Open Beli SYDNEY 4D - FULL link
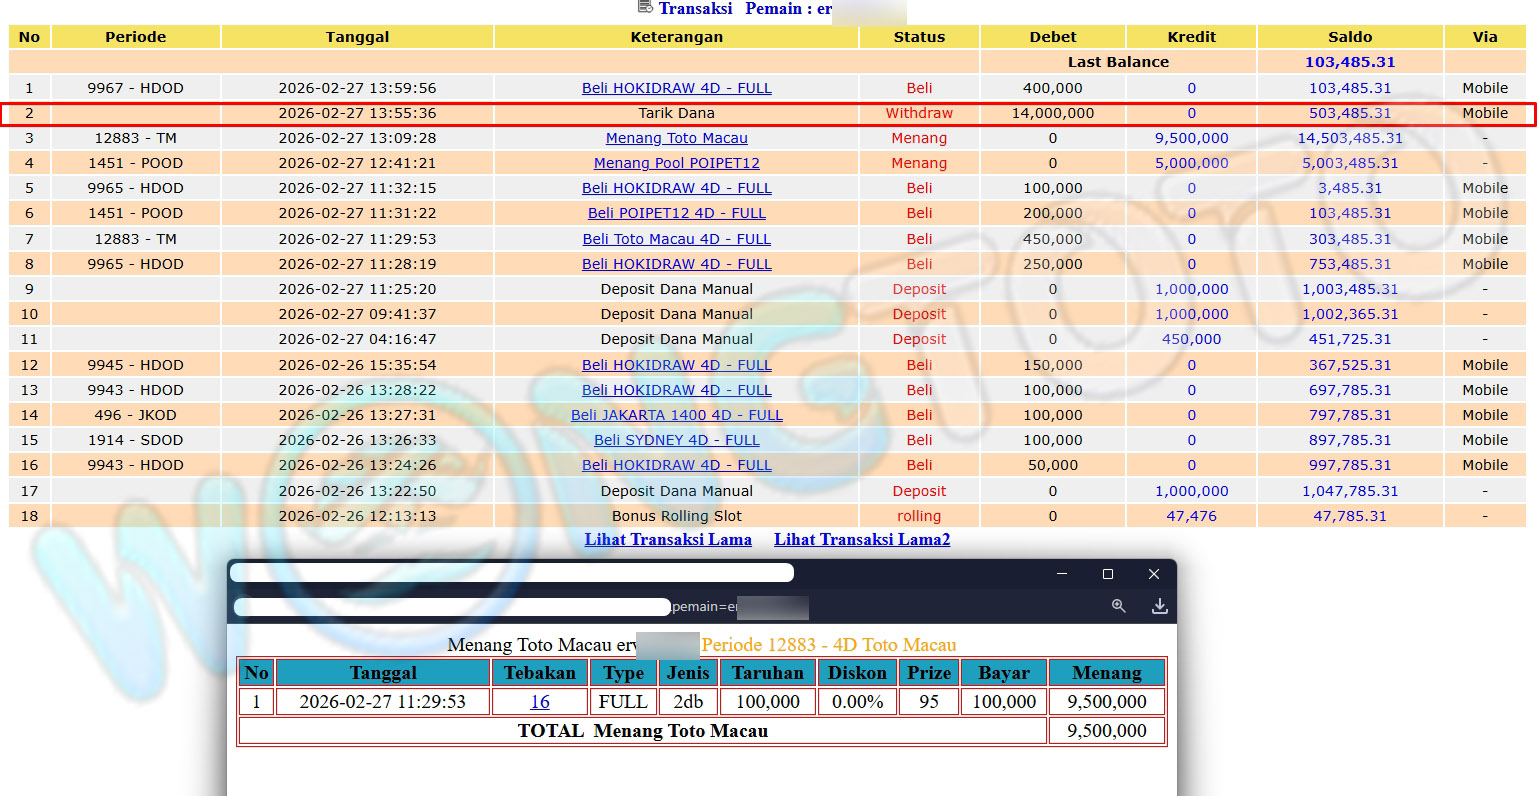The height and width of the screenshot is (796, 1537). (676, 440)
